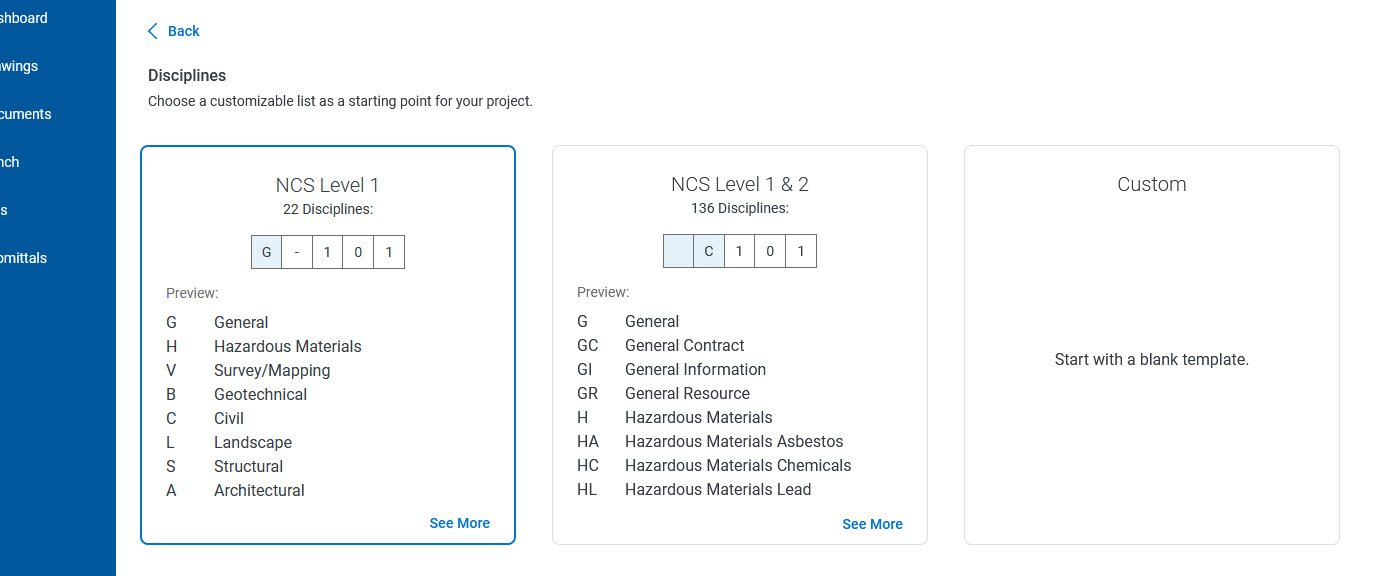
Task: Click the dash box in NCS Level 1 code
Action: click(x=297, y=252)
